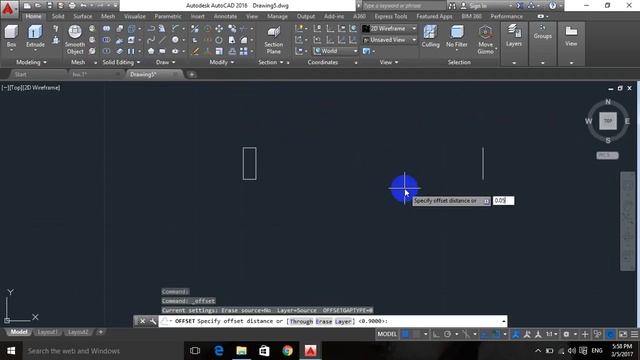Click the offset distance input field
640x360 pixels.
point(503,201)
